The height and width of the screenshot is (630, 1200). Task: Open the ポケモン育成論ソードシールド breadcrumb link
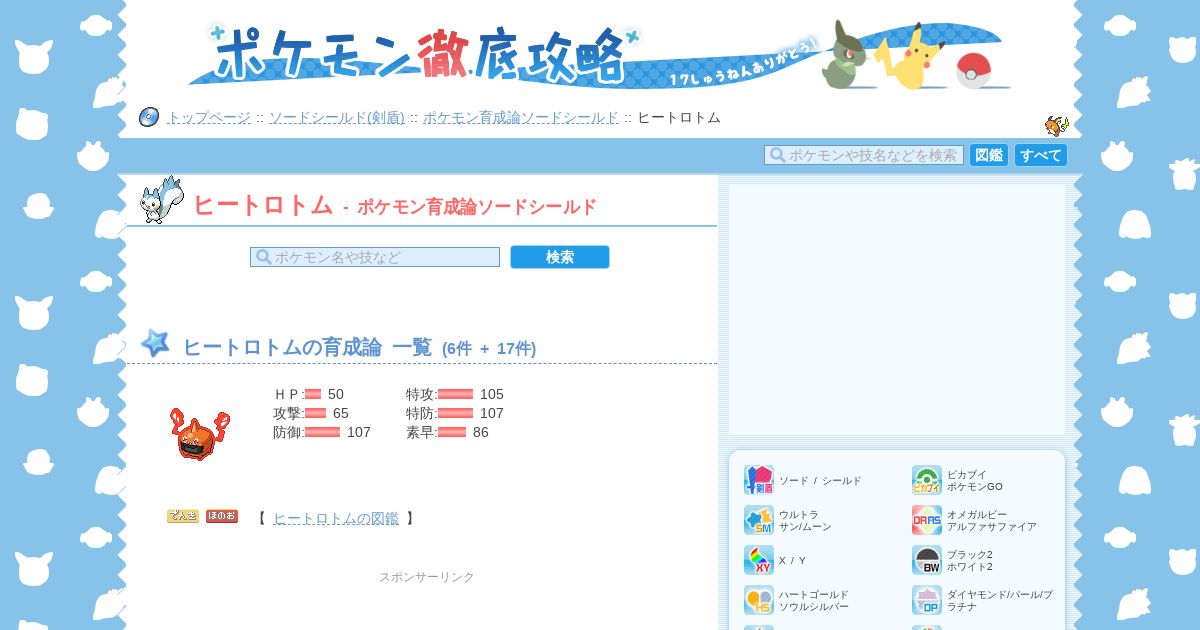pos(521,118)
